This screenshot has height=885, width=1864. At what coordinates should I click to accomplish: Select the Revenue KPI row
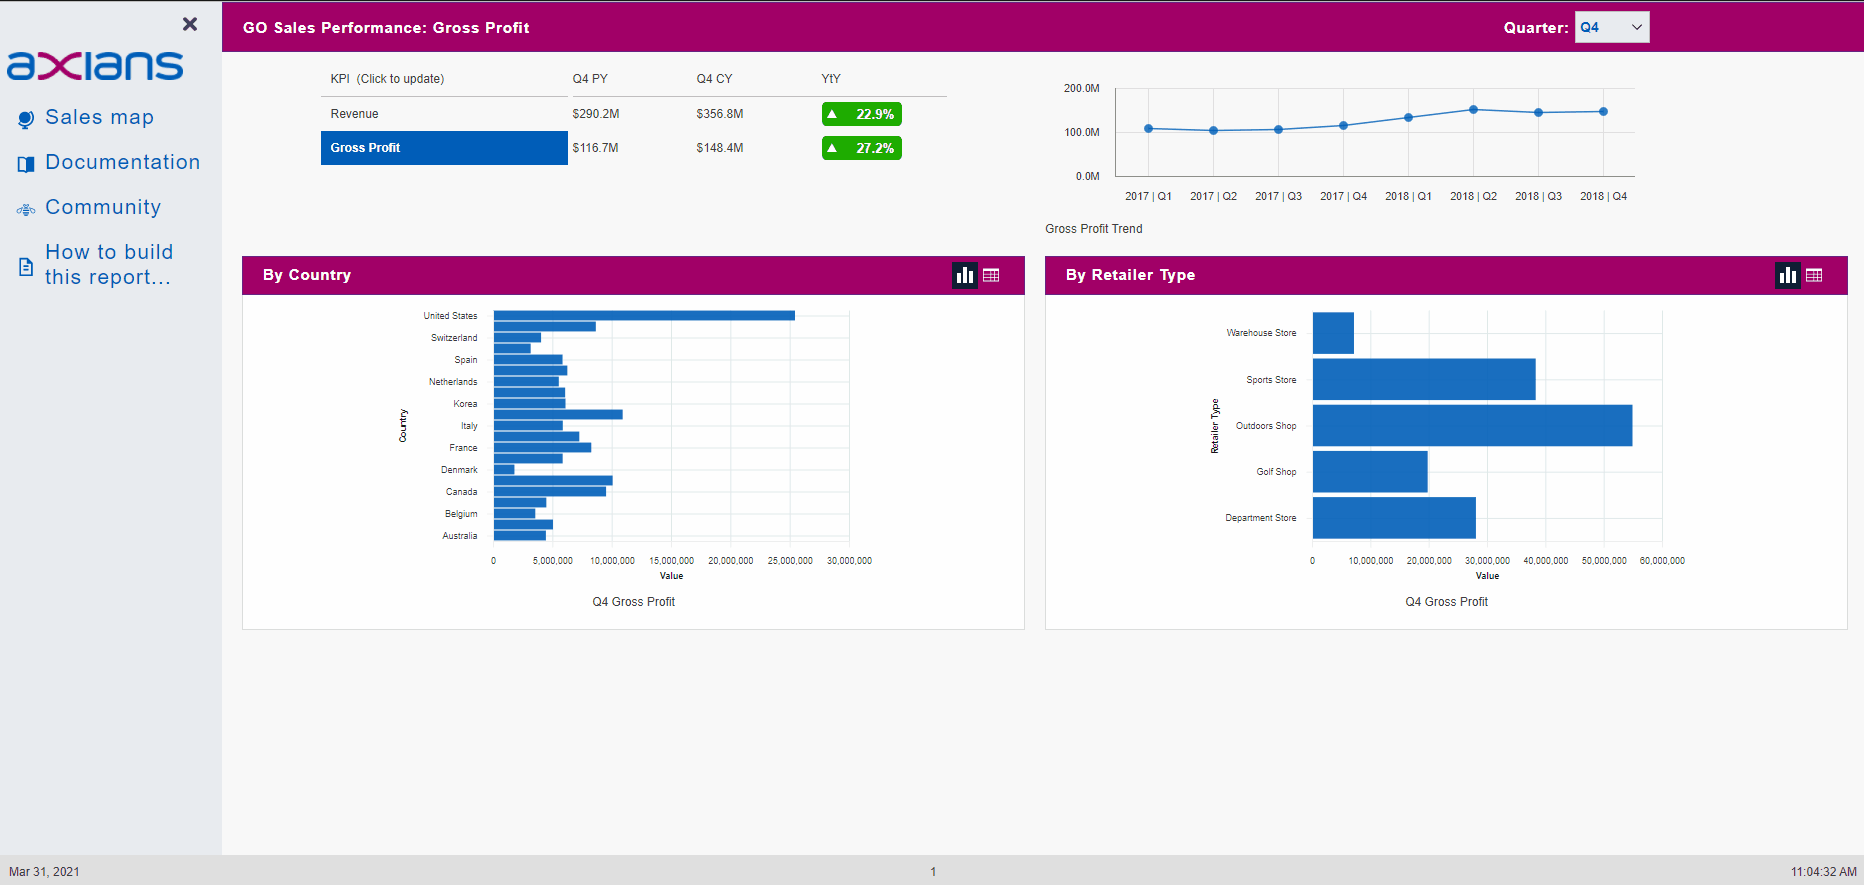444,114
